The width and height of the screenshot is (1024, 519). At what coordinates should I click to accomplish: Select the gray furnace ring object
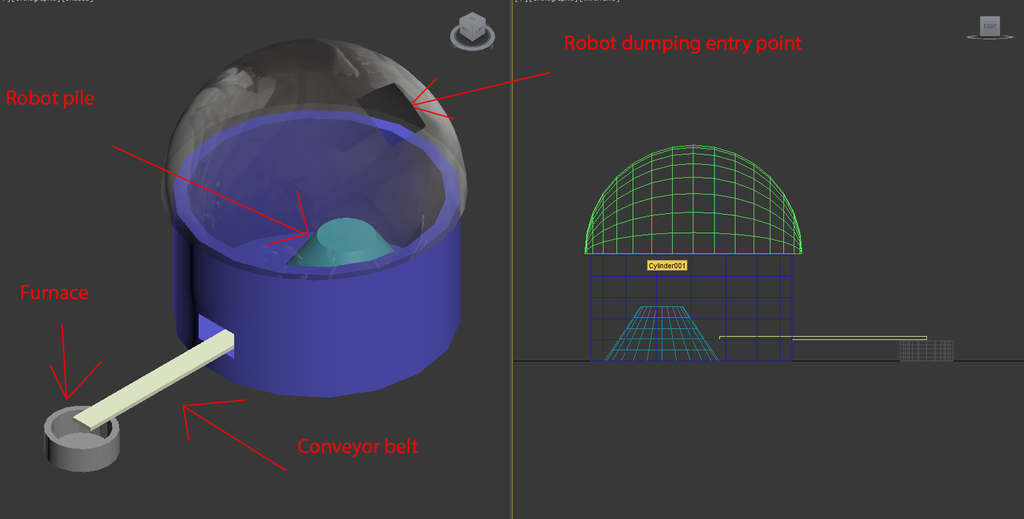[x=80, y=446]
